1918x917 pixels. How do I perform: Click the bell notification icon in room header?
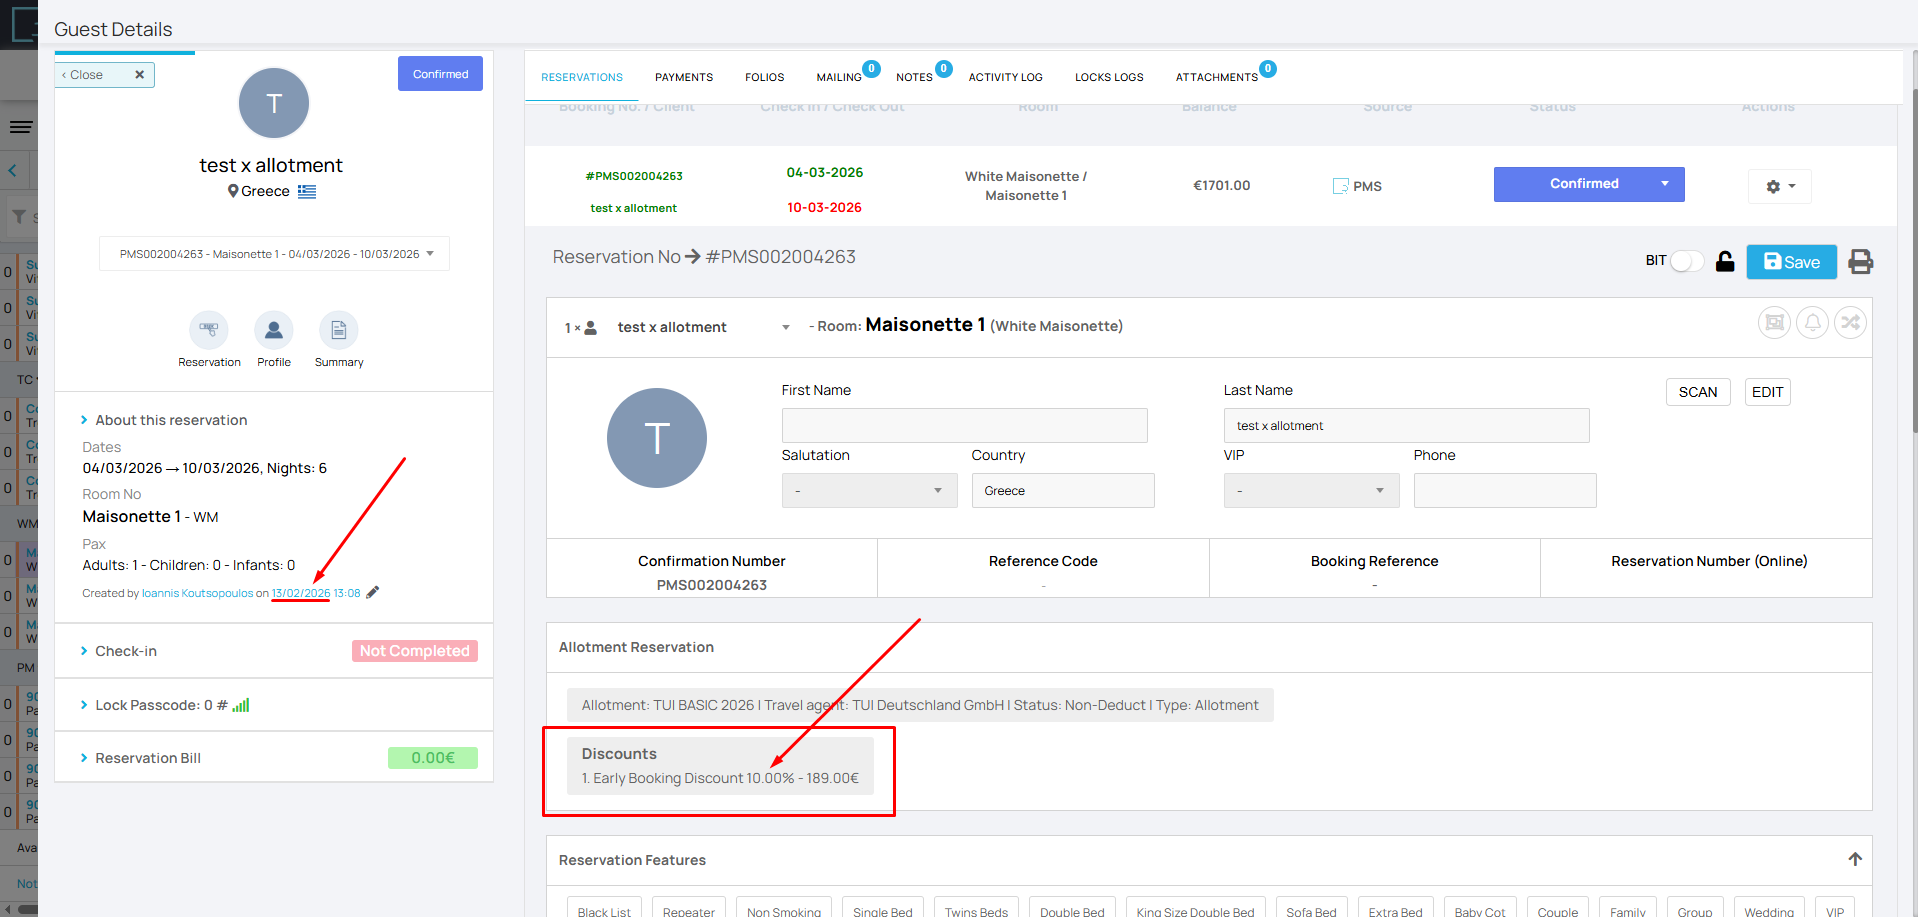[x=1812, y=323]
